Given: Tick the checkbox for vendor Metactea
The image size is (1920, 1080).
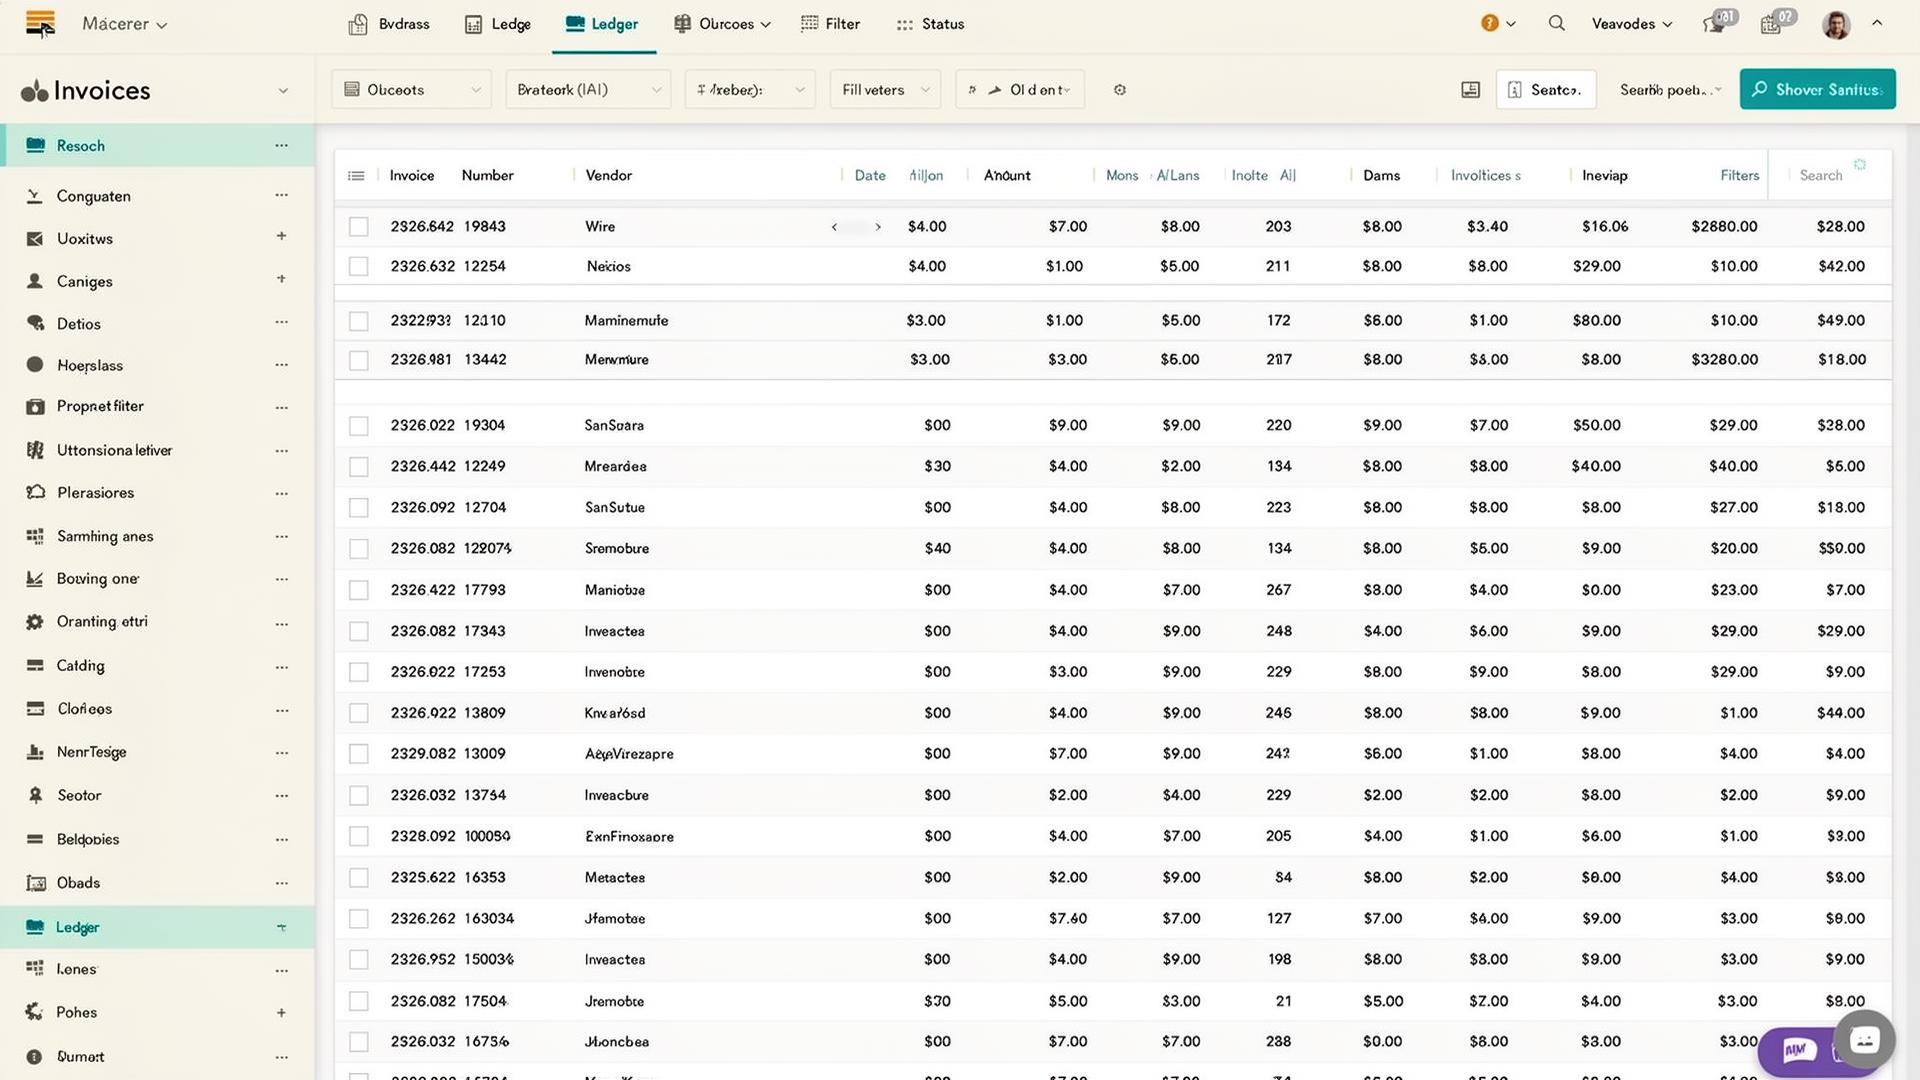Looking at the screenshot, I should pos(358,878).
